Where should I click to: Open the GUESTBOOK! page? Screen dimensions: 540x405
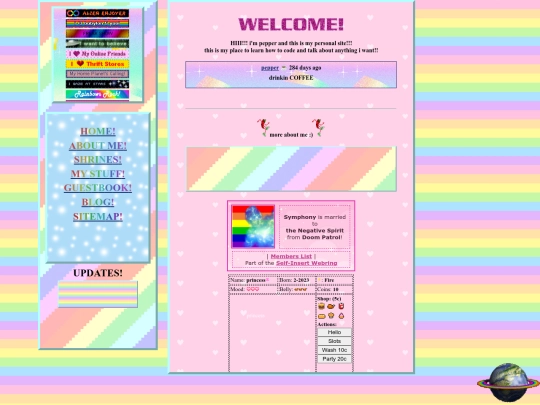click(98, 188)
